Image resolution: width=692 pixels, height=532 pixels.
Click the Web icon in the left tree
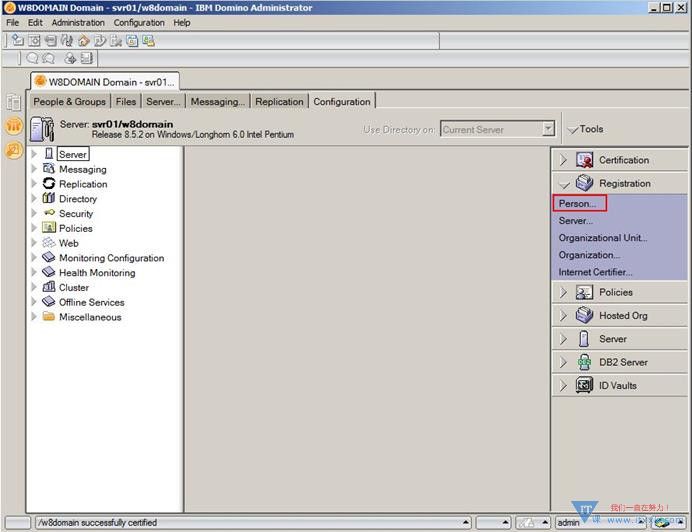tap(49, 242)
